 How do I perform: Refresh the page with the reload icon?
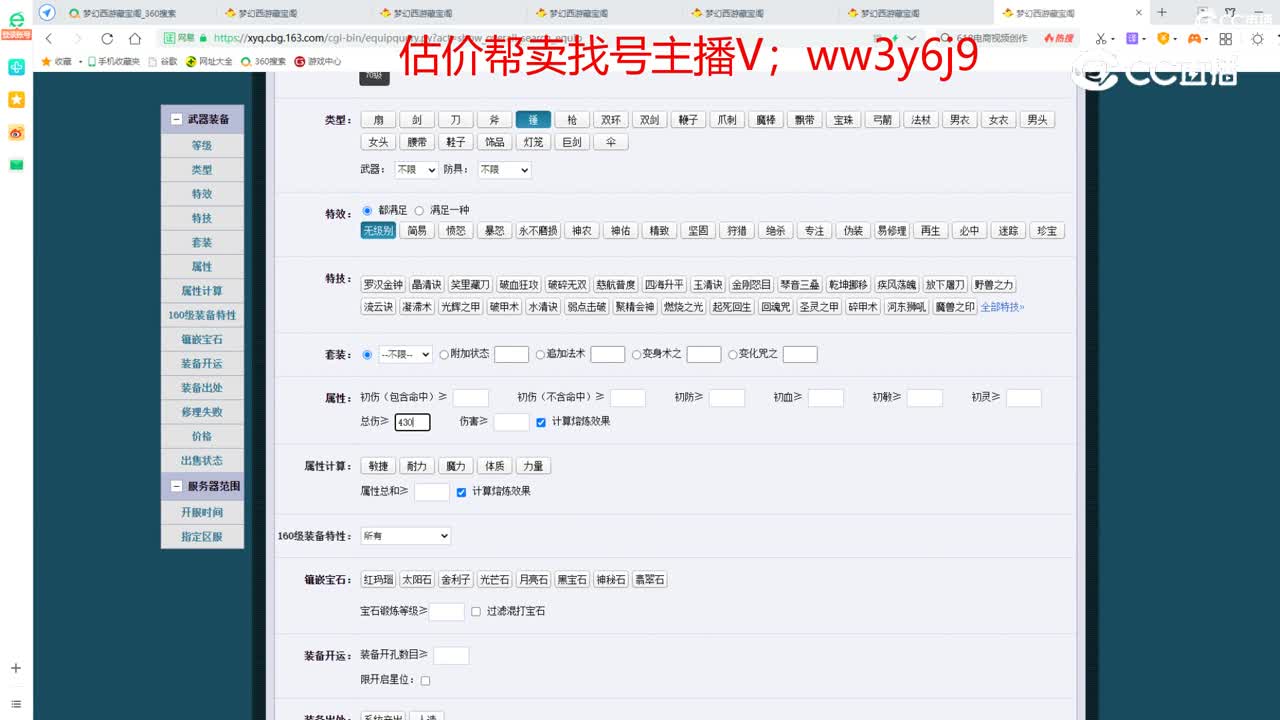click(x=107, y=39)
